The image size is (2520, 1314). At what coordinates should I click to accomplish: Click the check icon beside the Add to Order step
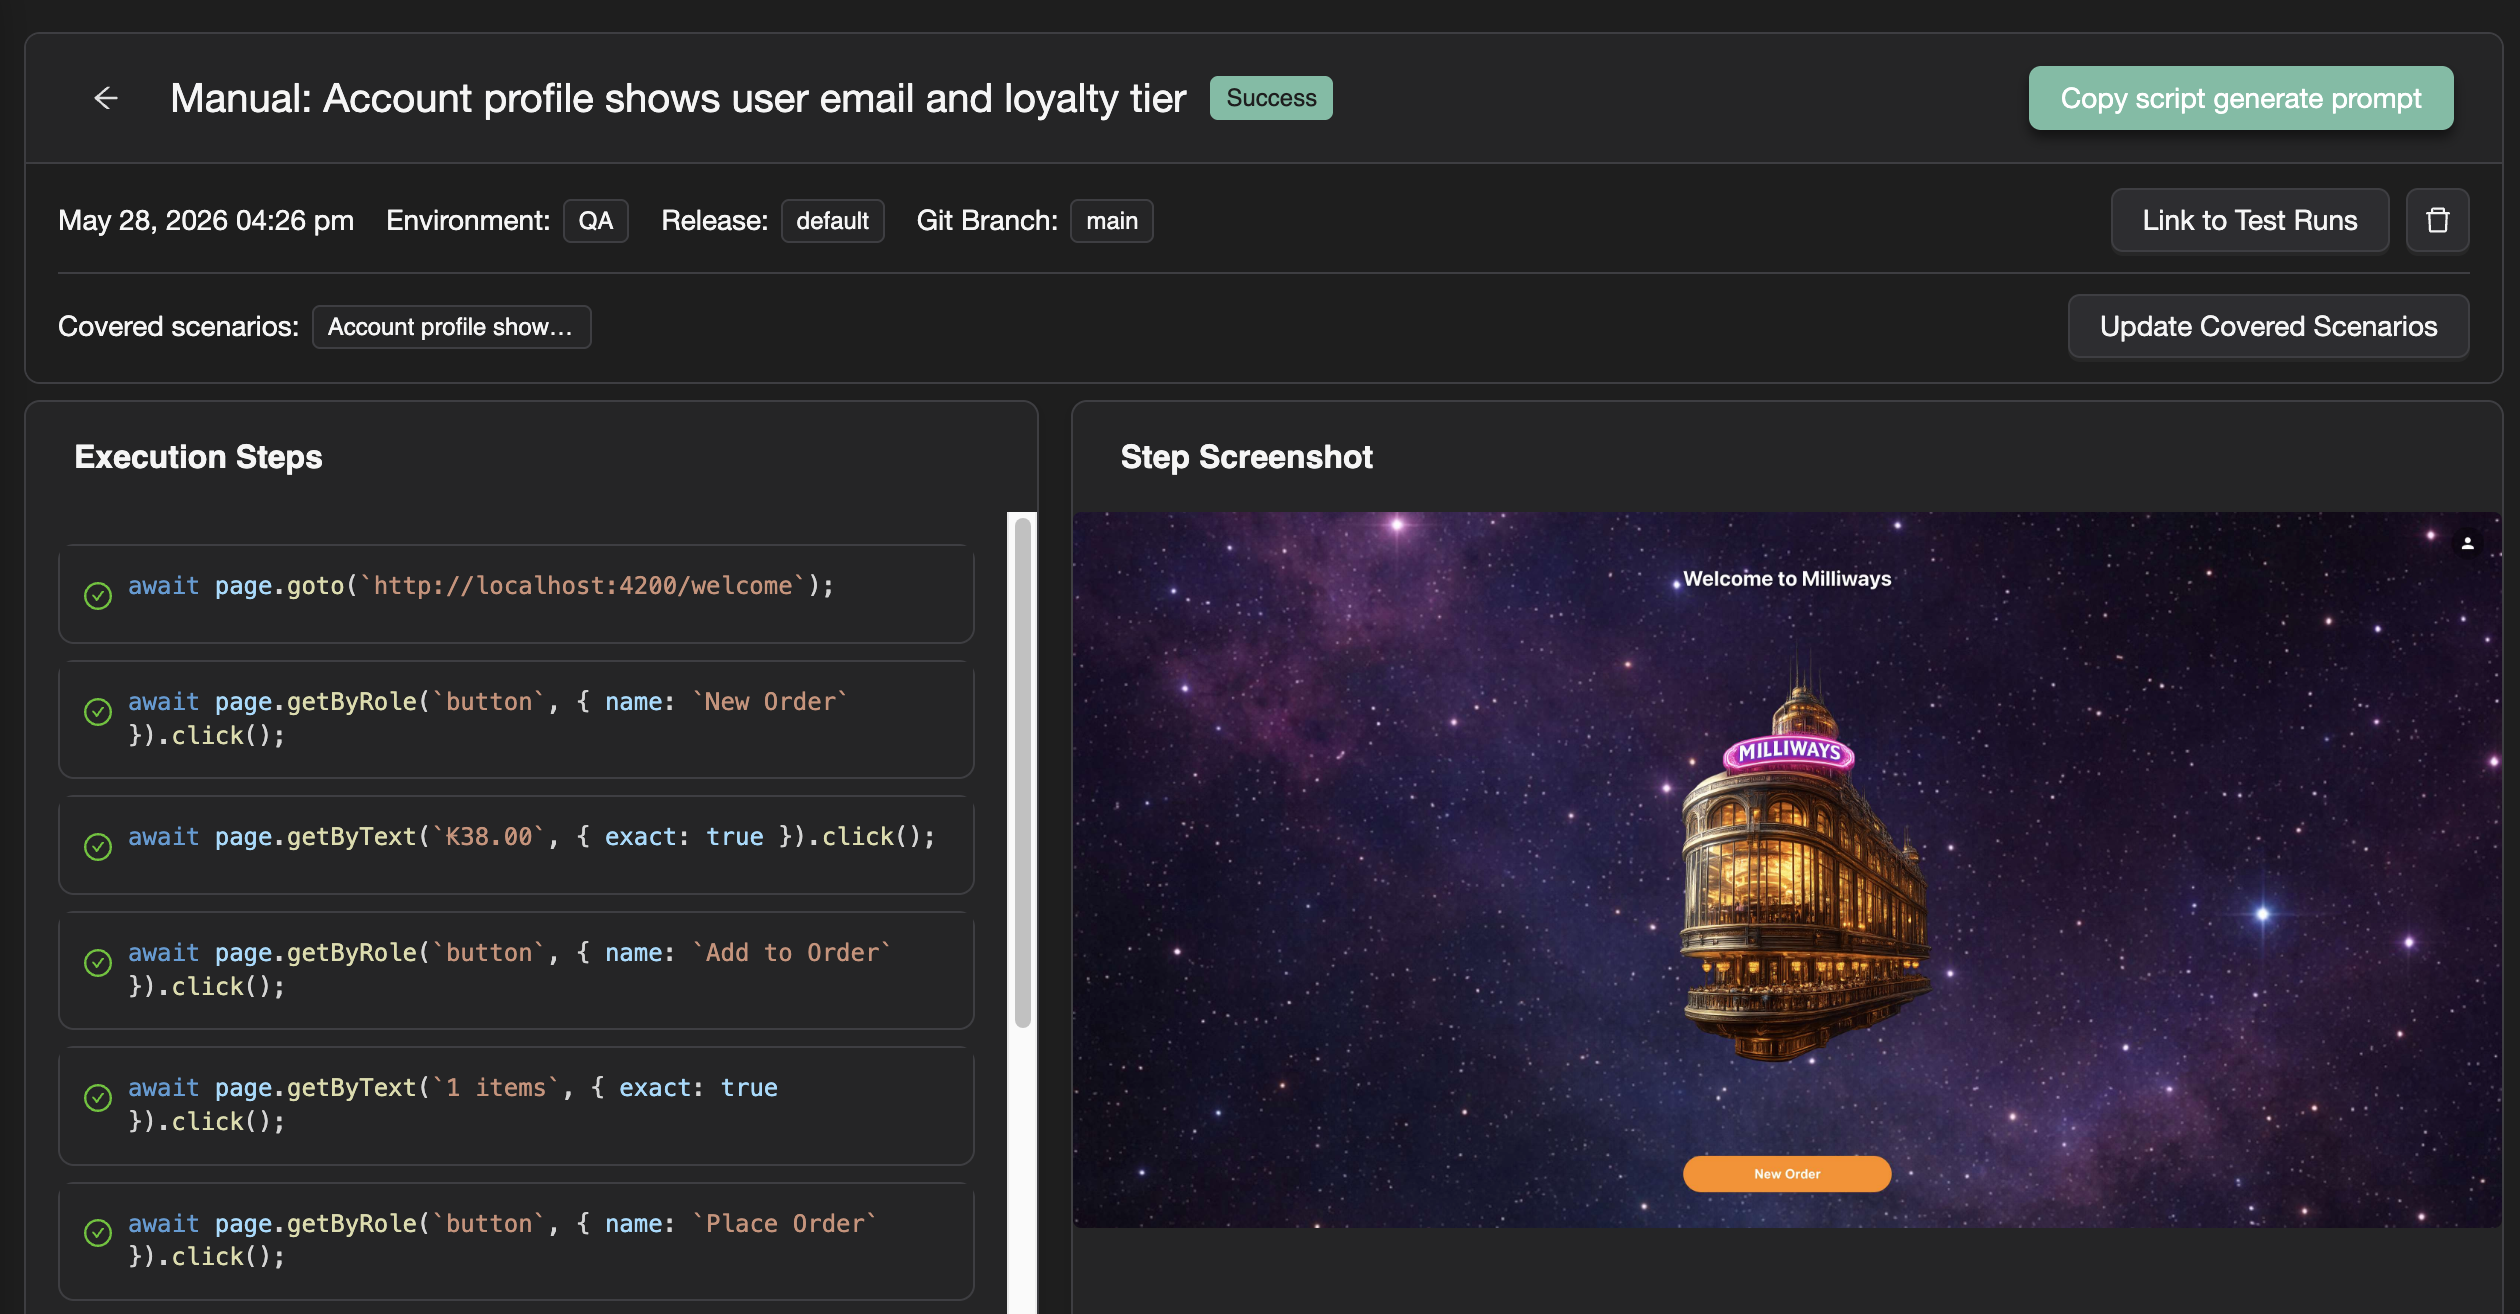[98, 963]
